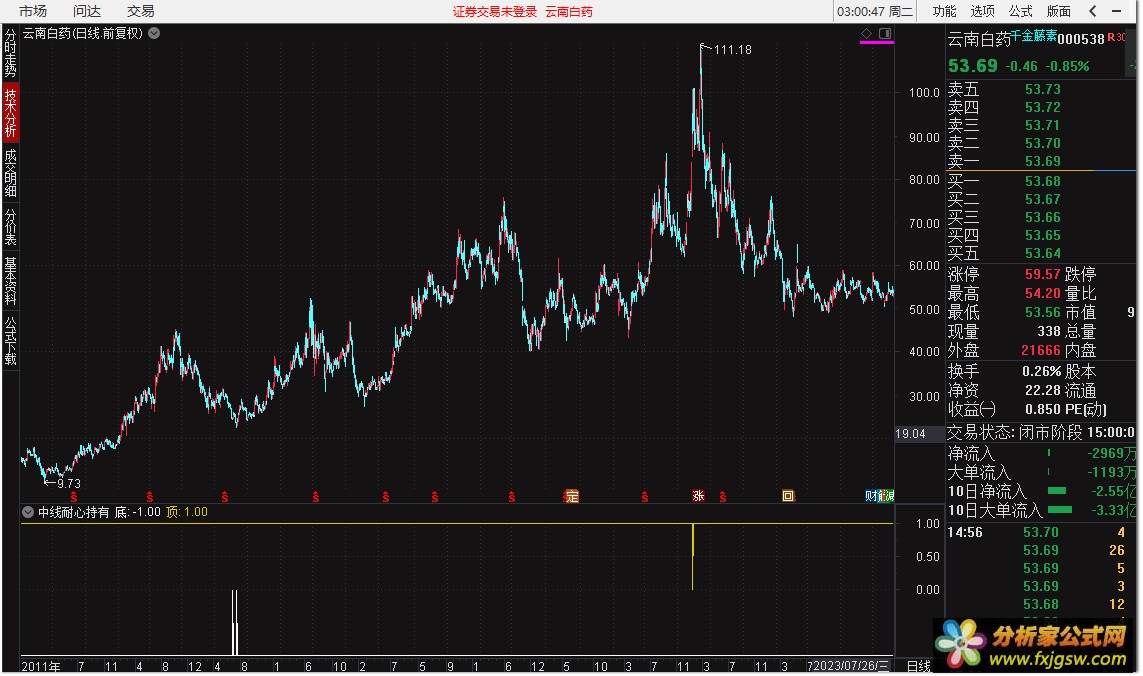The image size is (1143, 676).
Task: Click the 云南白药(日线.前复权) chart title
Action: tap(82, 33)
